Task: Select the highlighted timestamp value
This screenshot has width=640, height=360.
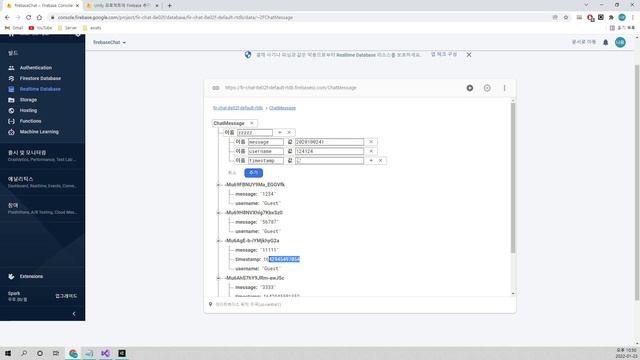Action: 284,259
